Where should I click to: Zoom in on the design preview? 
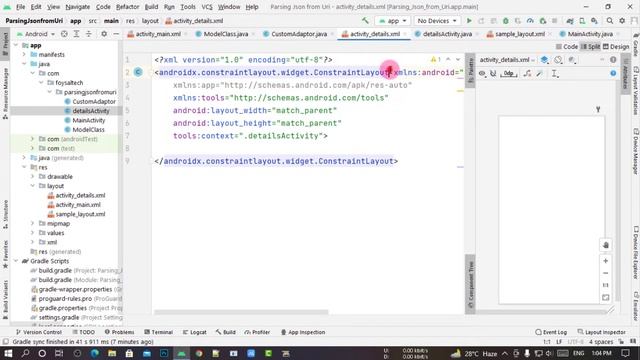pos(606,261)
